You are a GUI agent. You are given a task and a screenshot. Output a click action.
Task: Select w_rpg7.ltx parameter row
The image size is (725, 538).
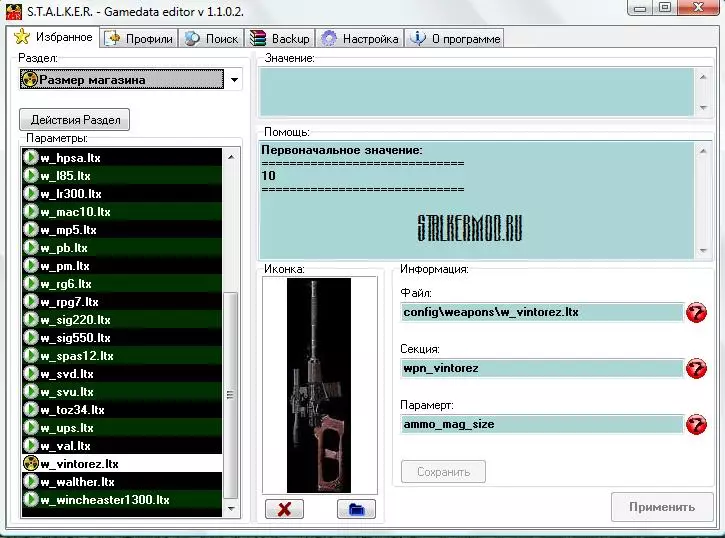coord(122,302)
